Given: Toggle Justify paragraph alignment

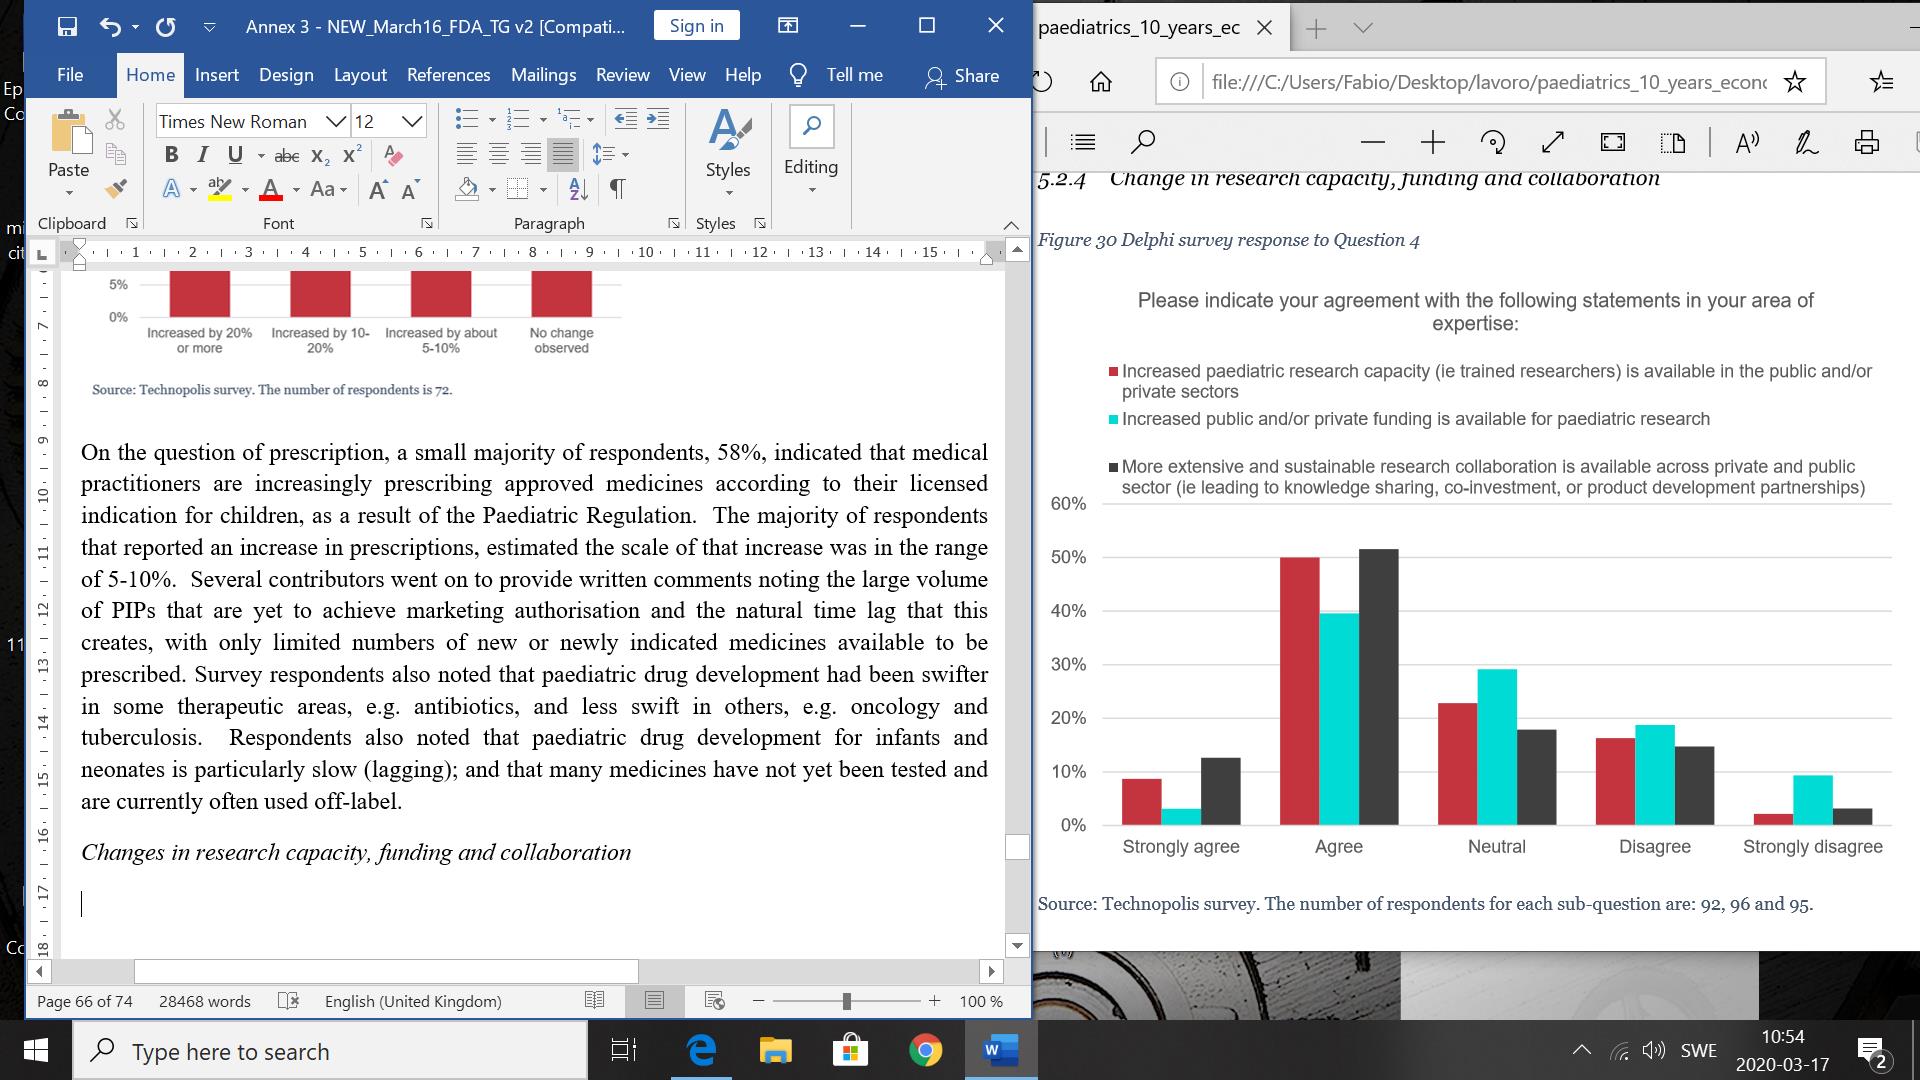Looking at the screenshot, I should tap(563, 154).
